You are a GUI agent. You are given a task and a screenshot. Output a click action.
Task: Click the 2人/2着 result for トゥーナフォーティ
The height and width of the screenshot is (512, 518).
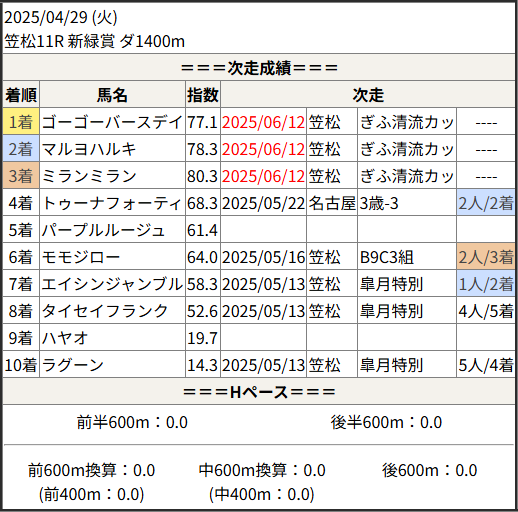click(x=486, y=203)
